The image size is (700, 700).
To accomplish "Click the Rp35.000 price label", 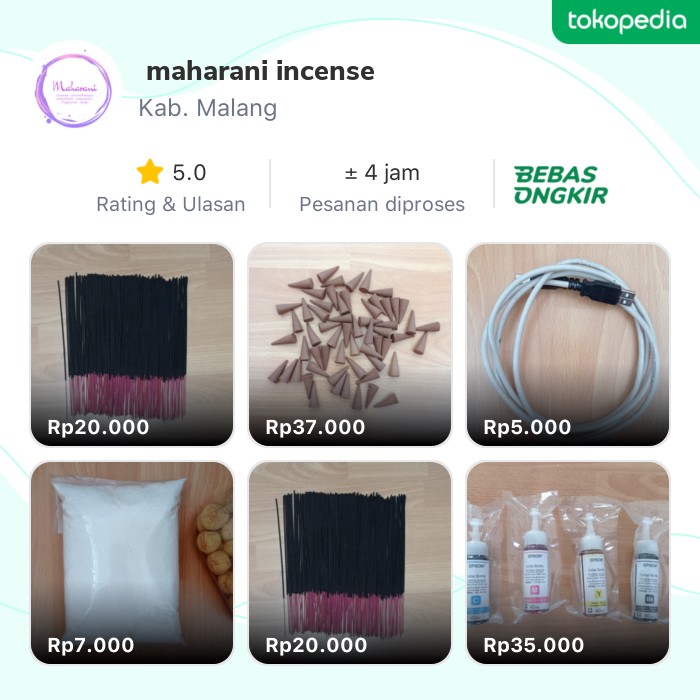I will pyautogui.click(x=534, y=646).
